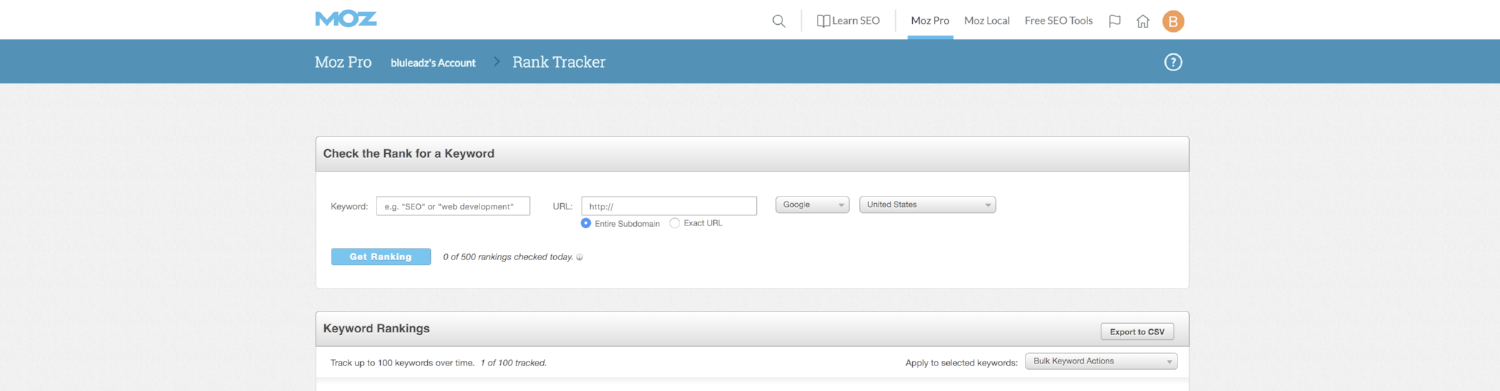Click the 'Keyword Rankings' heading
Image resolution: width=1500 pixels, height=391 pixels.
[x=376, y=328]
